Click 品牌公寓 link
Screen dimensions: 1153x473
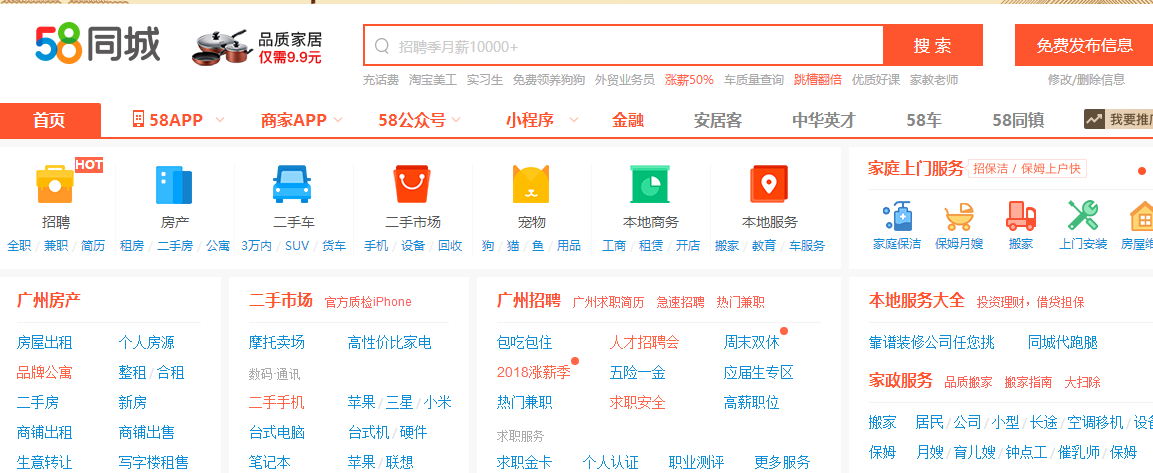[x=44, y=372]
